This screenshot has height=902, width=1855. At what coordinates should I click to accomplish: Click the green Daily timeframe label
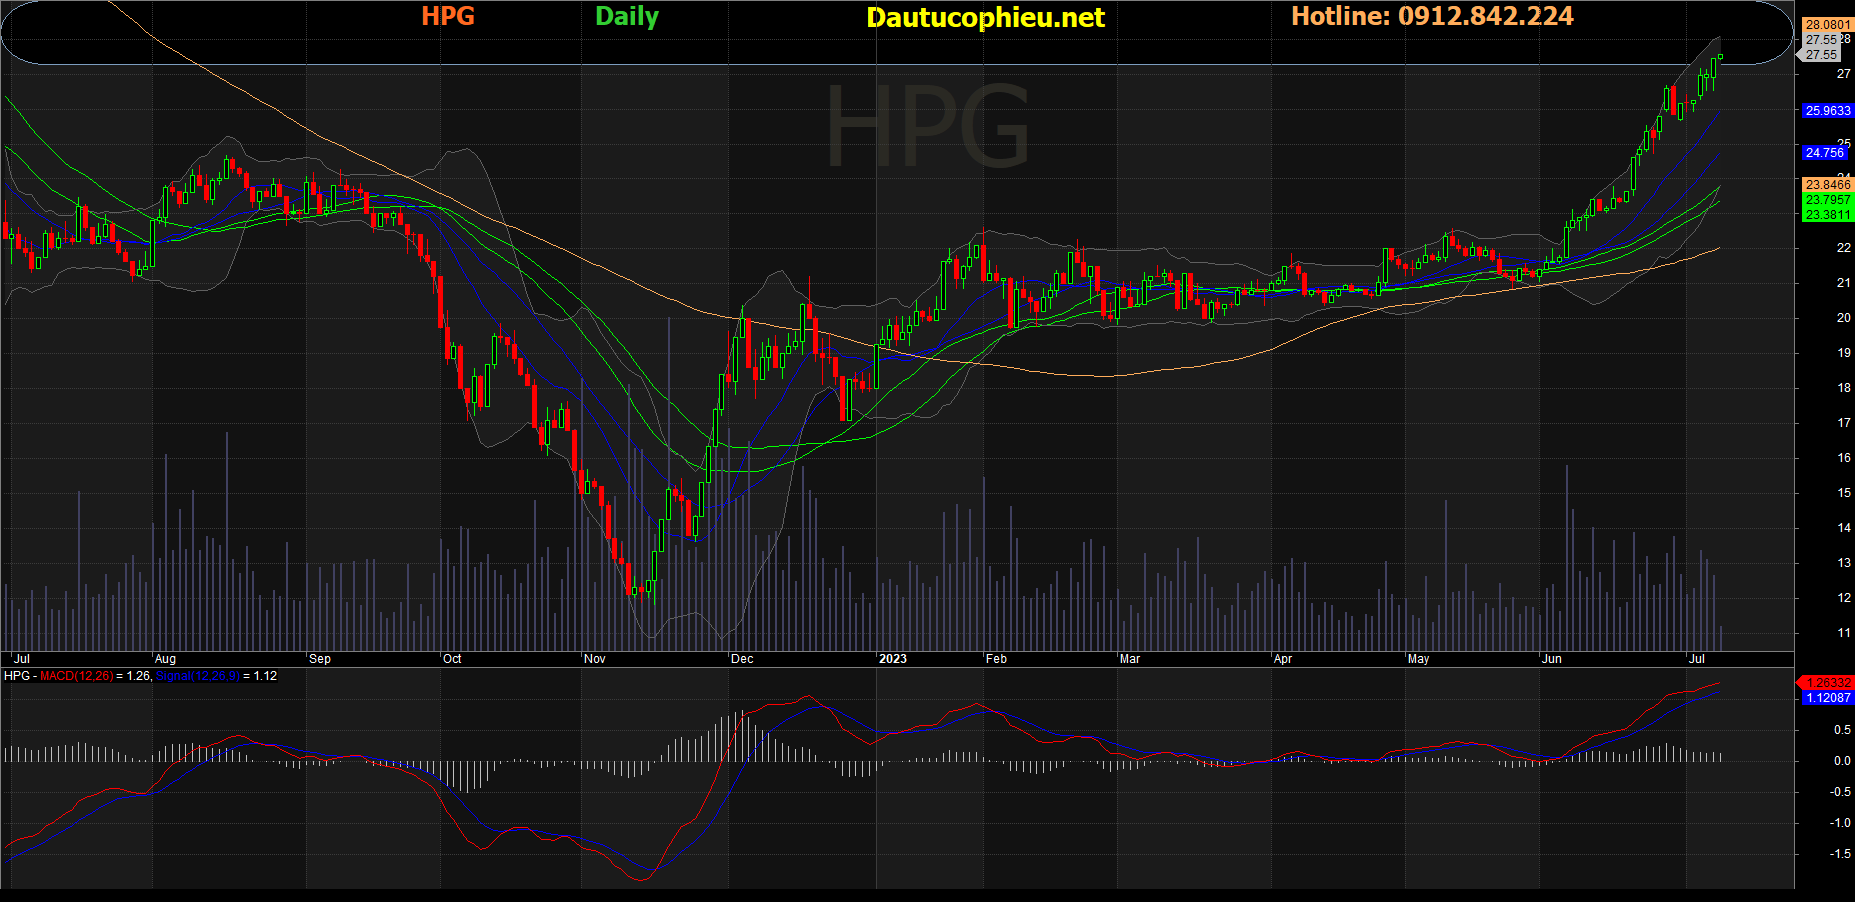click(x=626, y=16)
